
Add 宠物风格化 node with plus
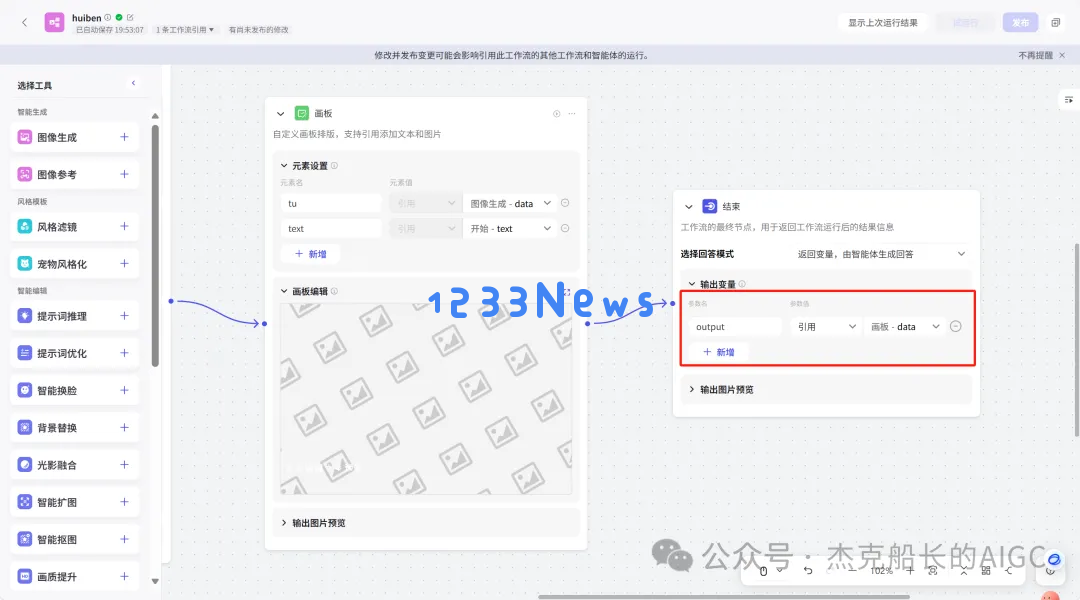(125, 263)
